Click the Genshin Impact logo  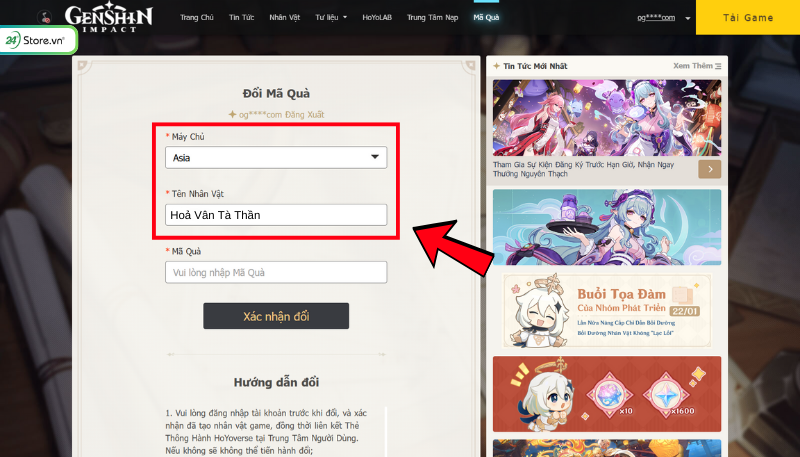[109, 17]
